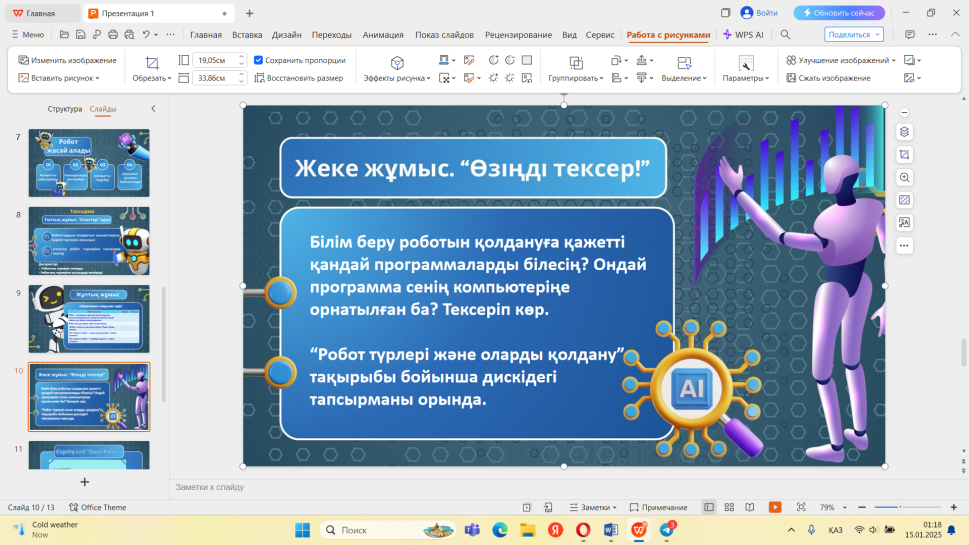This screenshot has height=545, width=969.
Task: Click the Group (Группировать) objects icon
Action: tap(575, 62)
